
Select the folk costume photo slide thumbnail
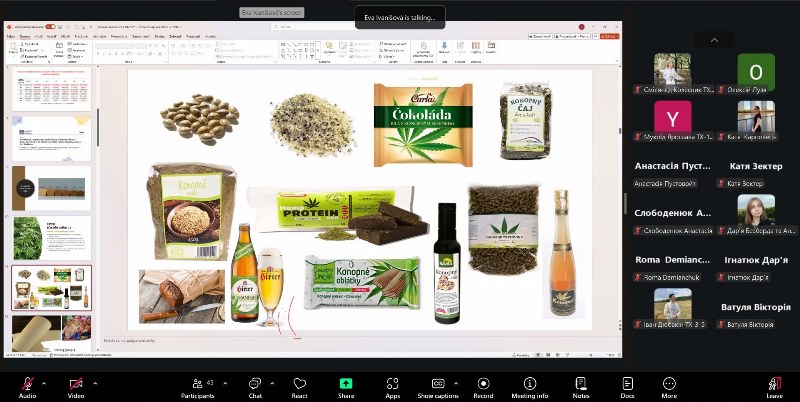52,334
